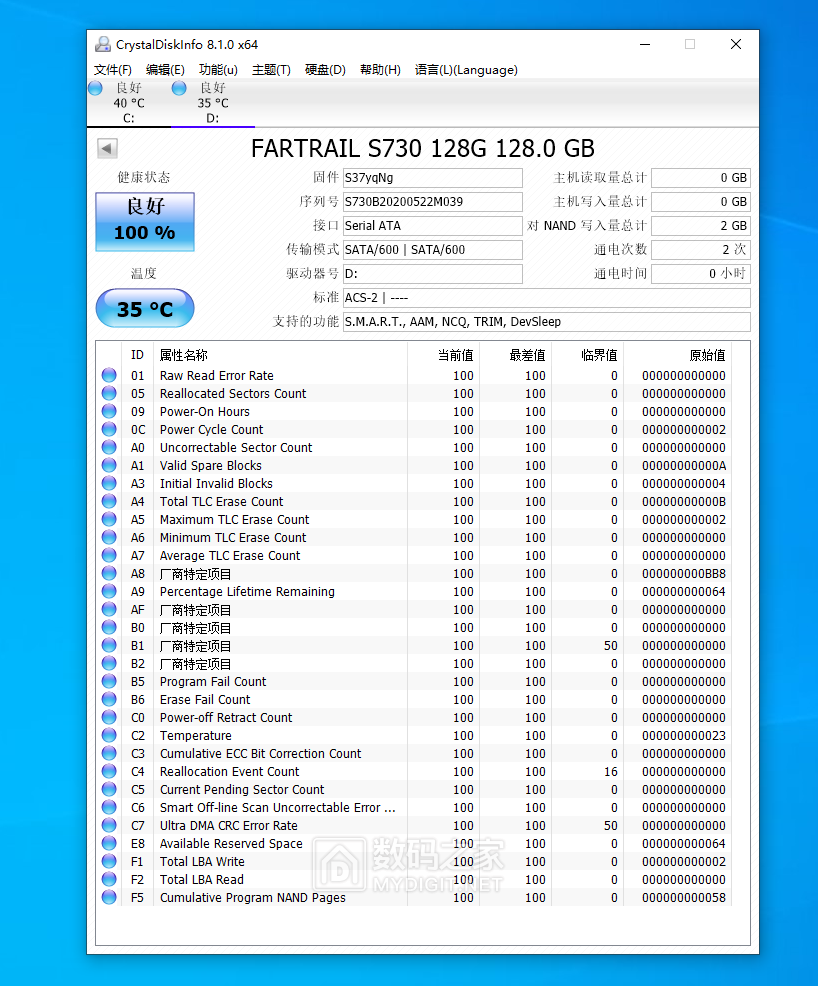Select the Smart Off-line Scan Uncorrectable Error row
818x986 pixels.
(x=414, y=808)
